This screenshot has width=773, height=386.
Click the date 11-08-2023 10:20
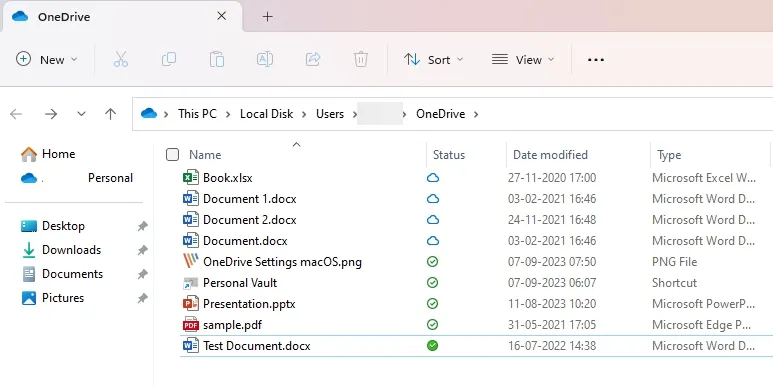[552, 304]
